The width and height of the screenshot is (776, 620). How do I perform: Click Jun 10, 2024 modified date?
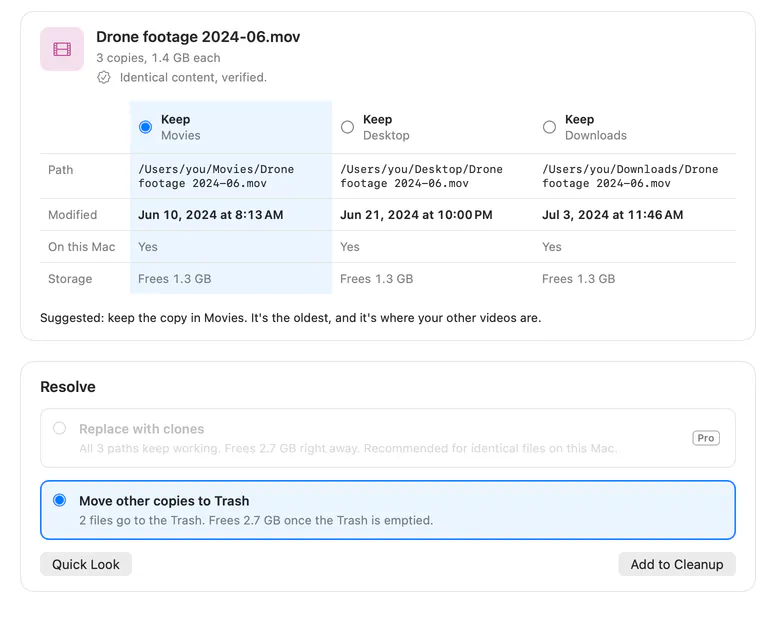tap(211, 215)
